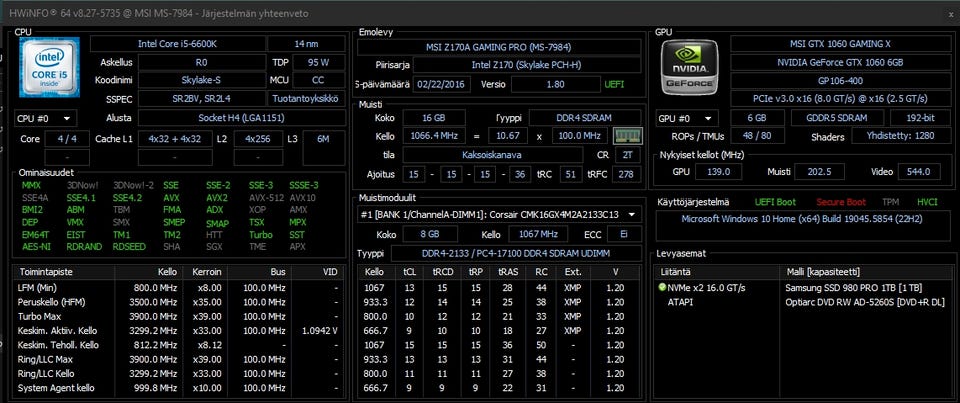Click the Intel Core i5 logo

pos(49,67)
